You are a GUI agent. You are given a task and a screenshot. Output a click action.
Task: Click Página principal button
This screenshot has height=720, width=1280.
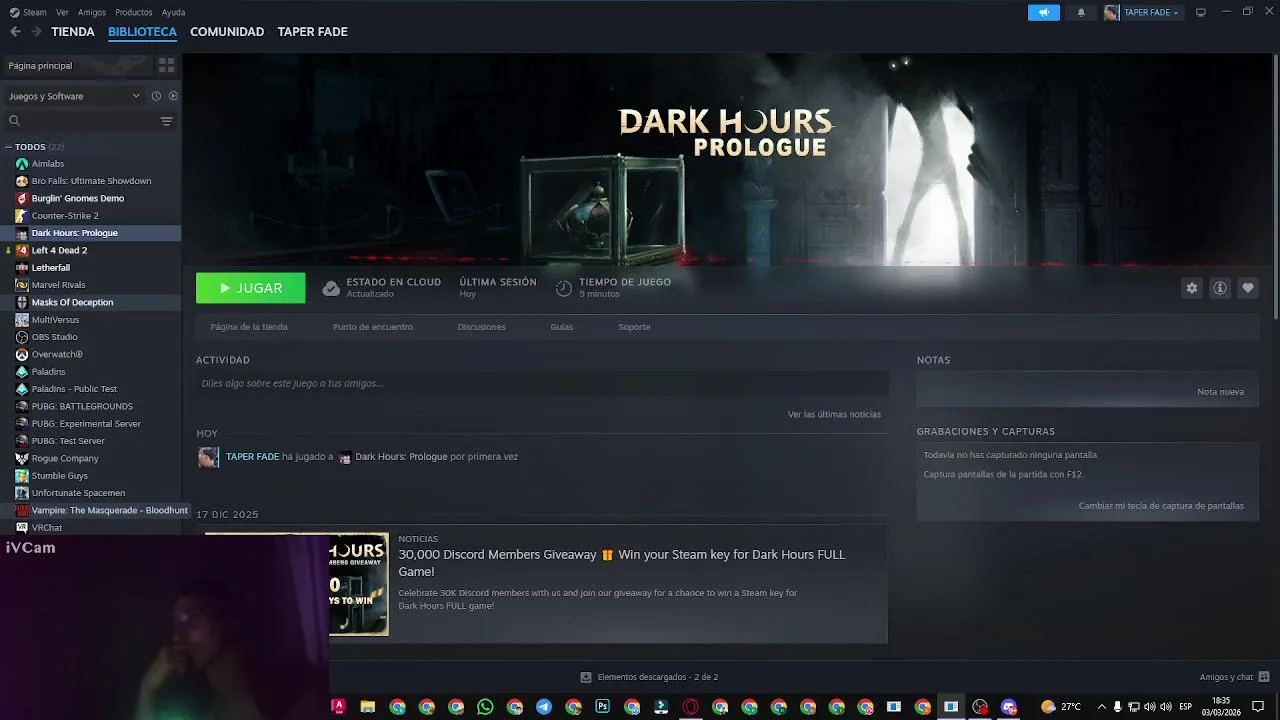[77, 65]
